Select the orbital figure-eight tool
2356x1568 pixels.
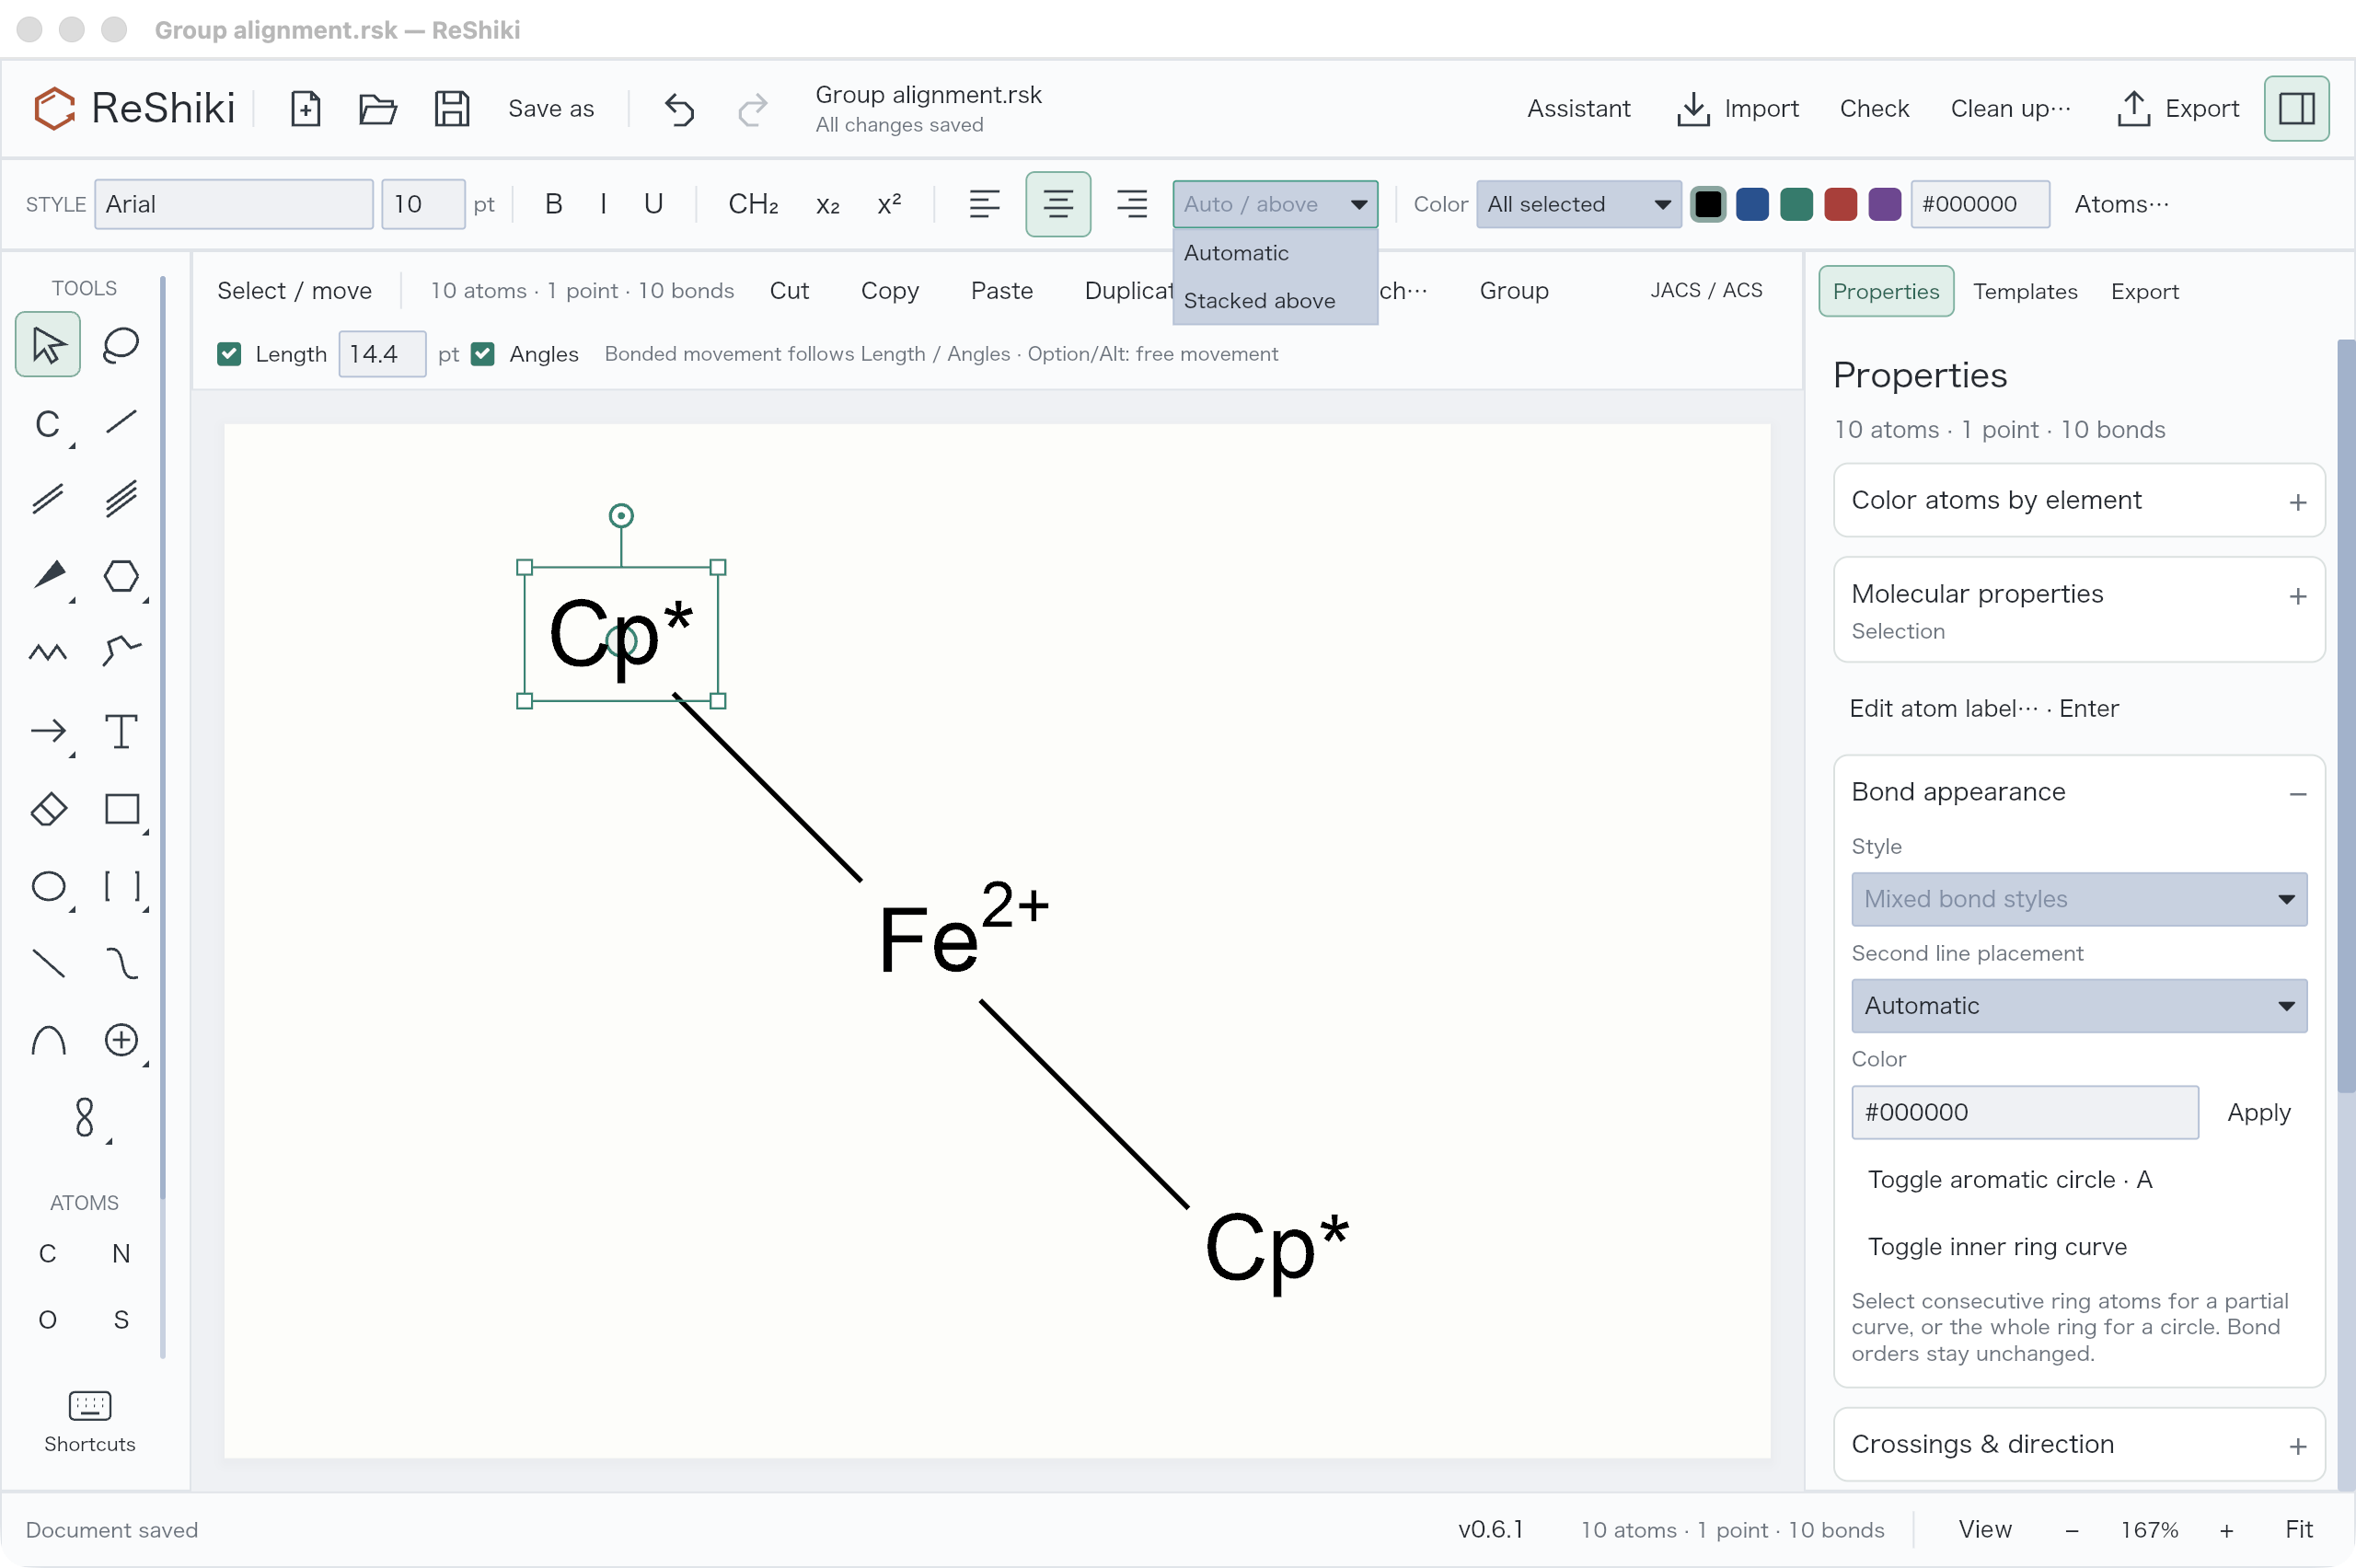point(85,1118)
